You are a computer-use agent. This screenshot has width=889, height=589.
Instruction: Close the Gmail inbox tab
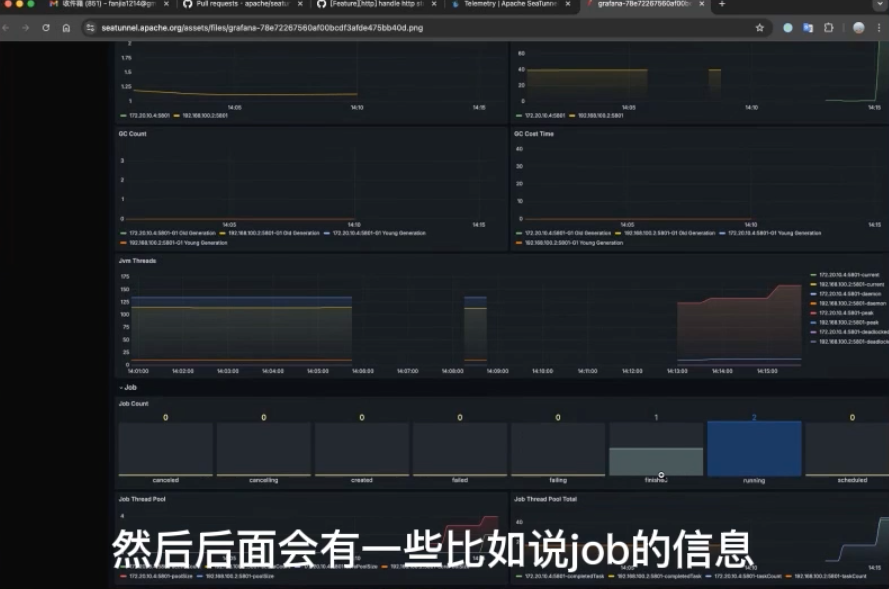click(x=166, y=4)
